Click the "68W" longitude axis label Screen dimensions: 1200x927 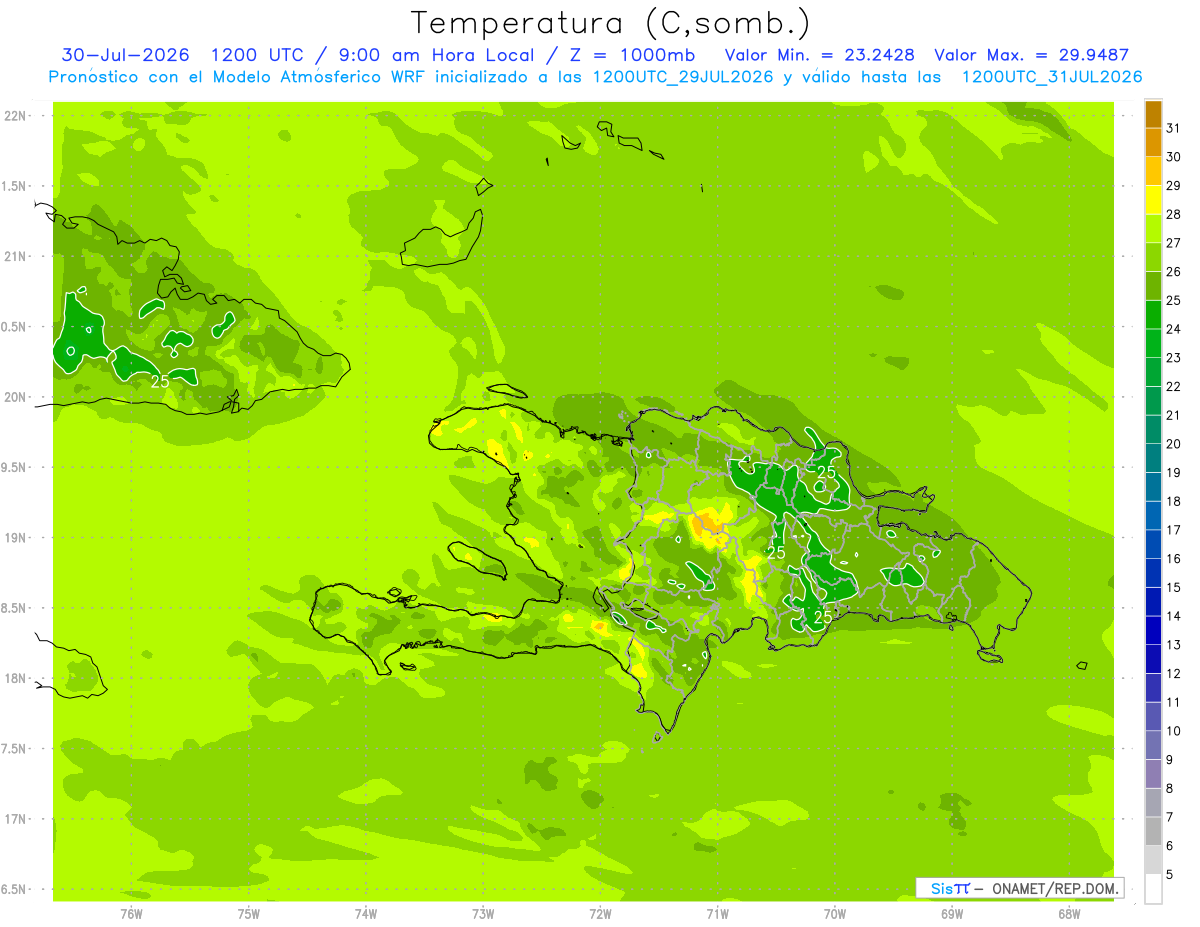coord(1069,914)
